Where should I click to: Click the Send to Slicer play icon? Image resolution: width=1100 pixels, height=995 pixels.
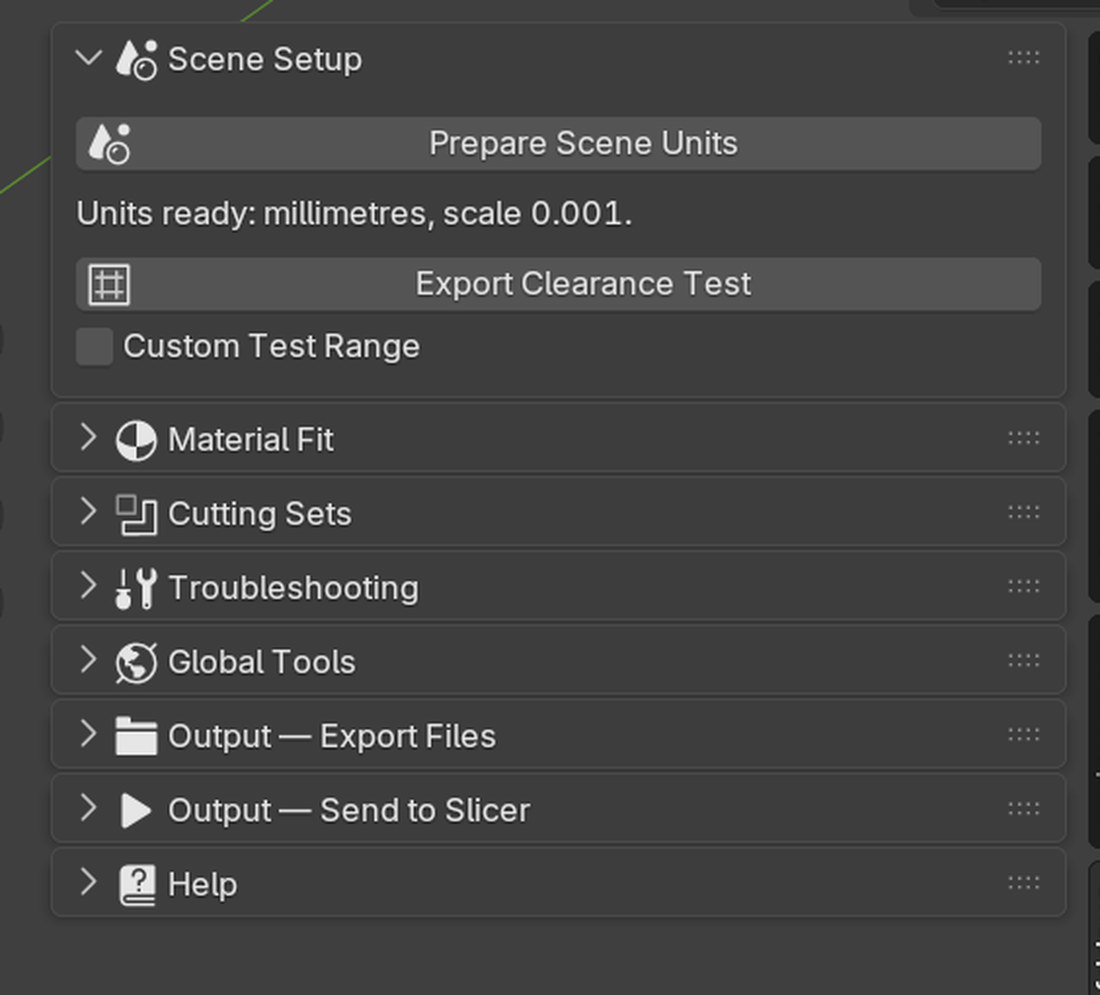click(x=136, y=811)
